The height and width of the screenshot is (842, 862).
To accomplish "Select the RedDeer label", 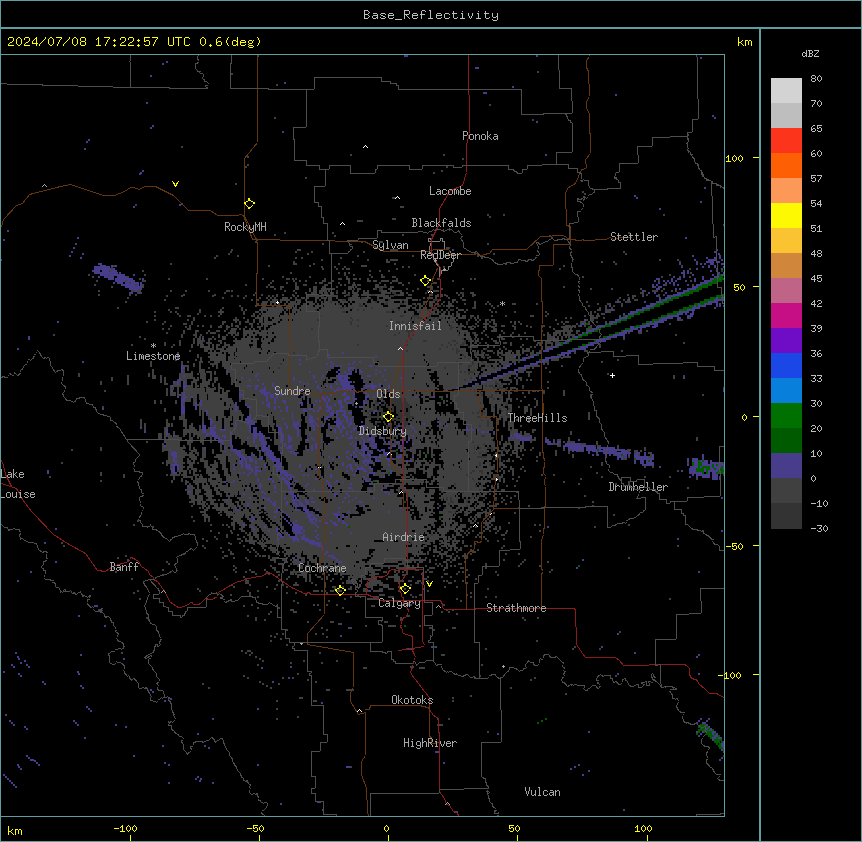I will 440,255.
